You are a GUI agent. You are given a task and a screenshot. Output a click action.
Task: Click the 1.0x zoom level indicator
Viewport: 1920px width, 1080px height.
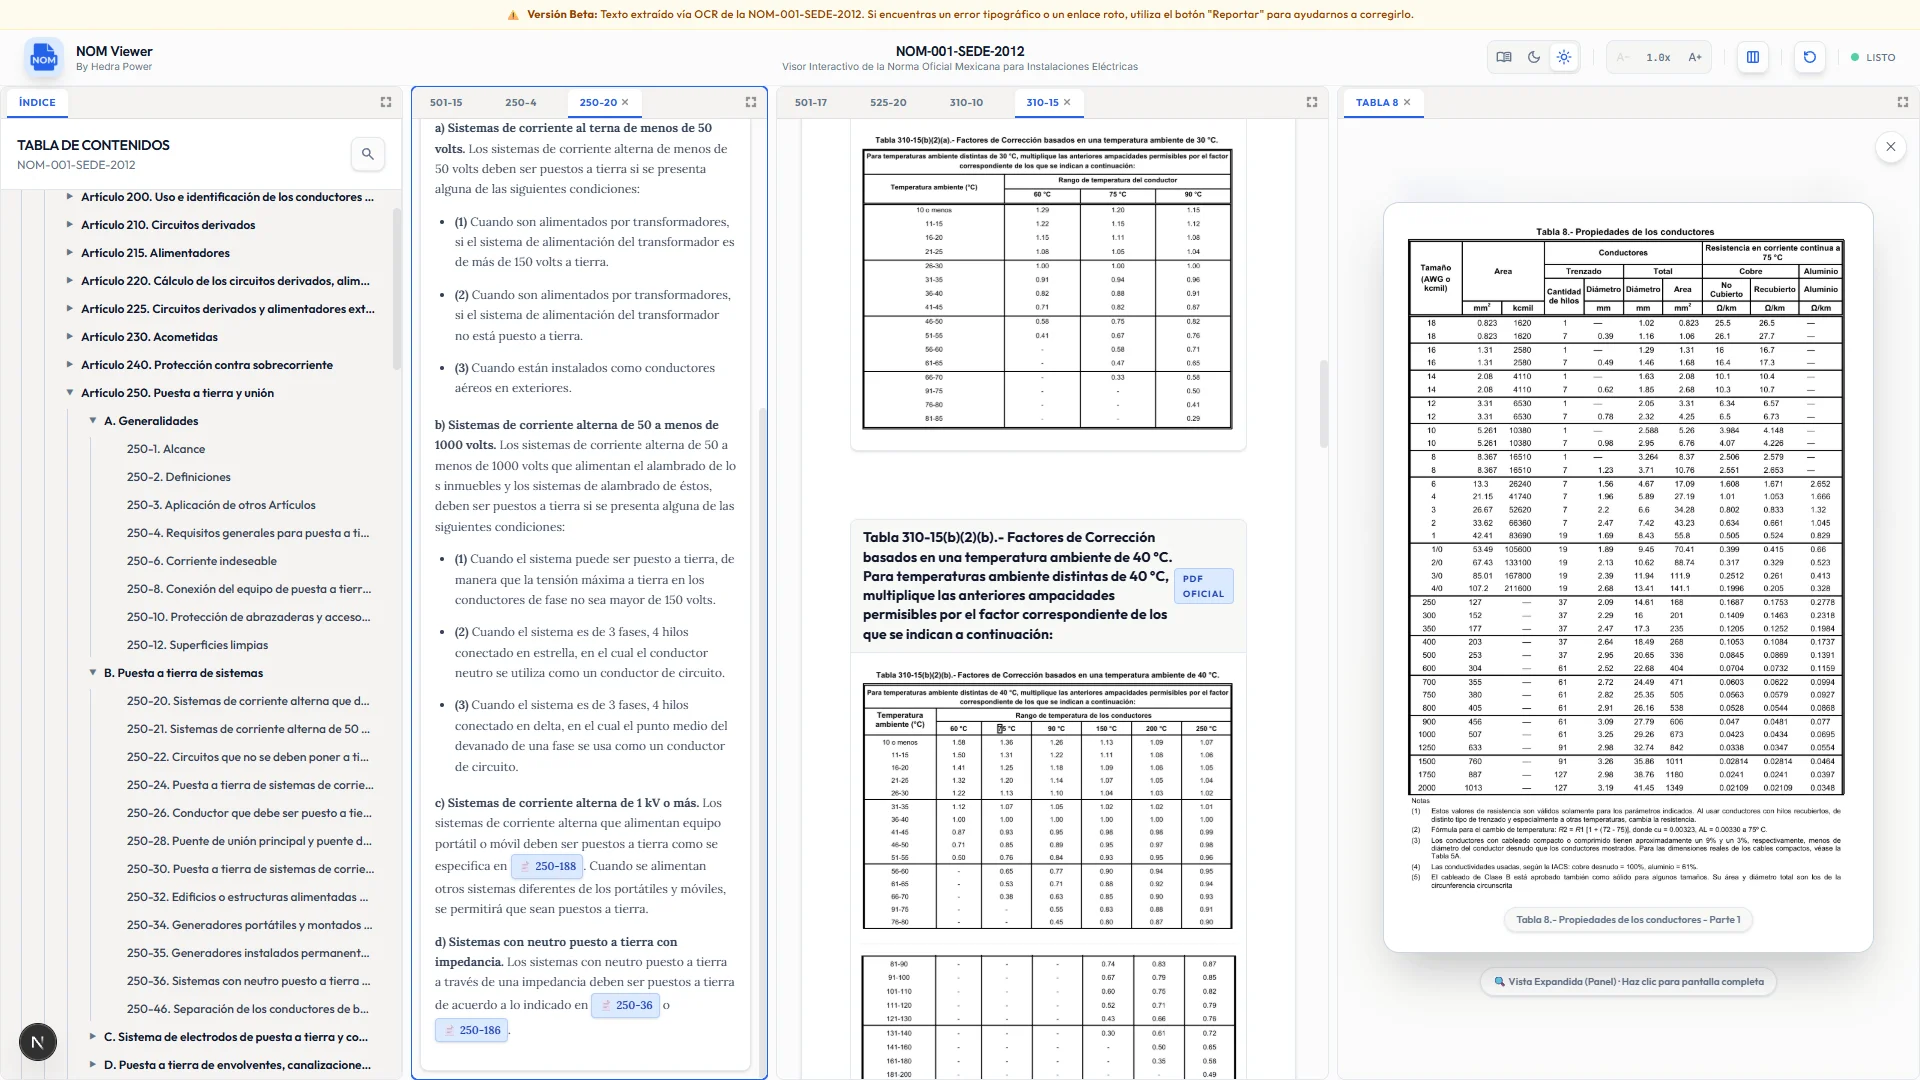(x=1658, y=57)
